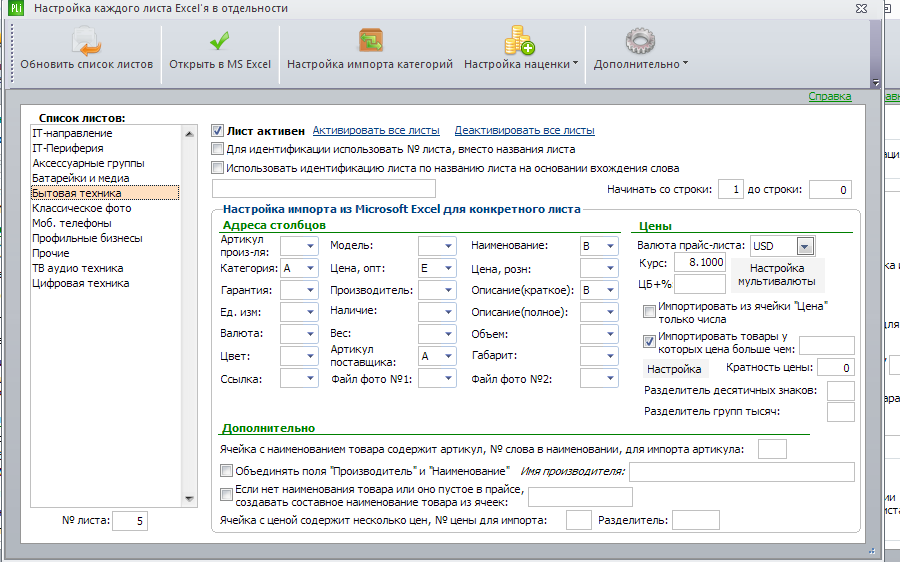This screenshot has width=900, height=562.
Task: Open the Категория column dropdown
Action: (x=310, y=268)
